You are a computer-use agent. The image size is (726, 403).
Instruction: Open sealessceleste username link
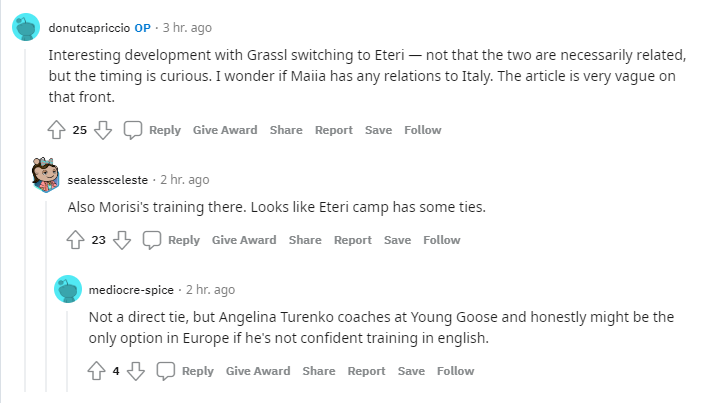[107, 180]
